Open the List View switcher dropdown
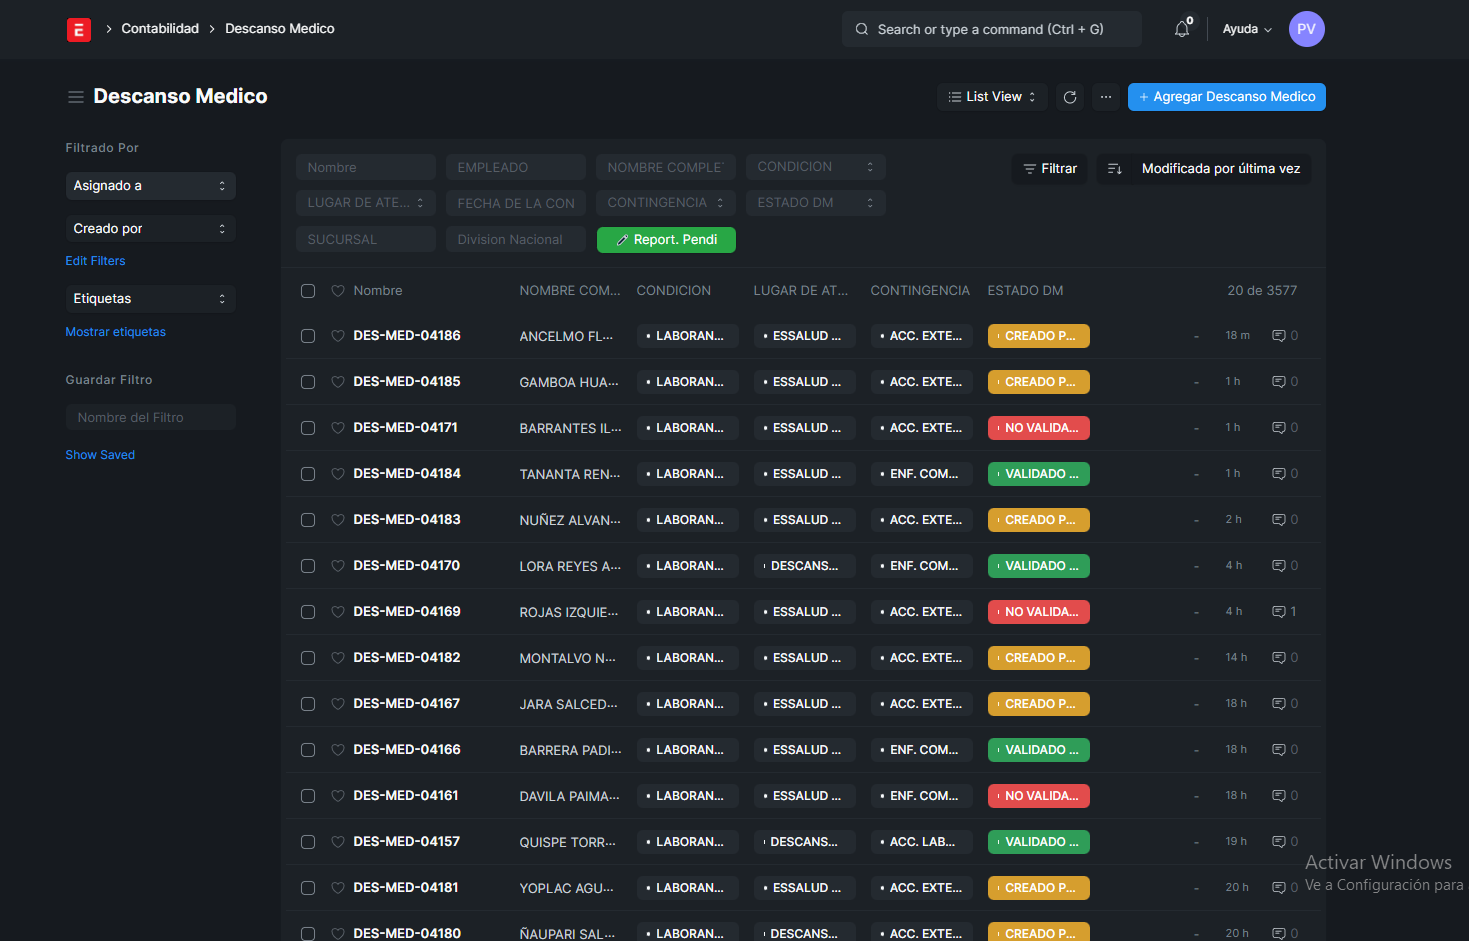The width and height of the screenshot is (1469, 941). (x=992, y=97)
